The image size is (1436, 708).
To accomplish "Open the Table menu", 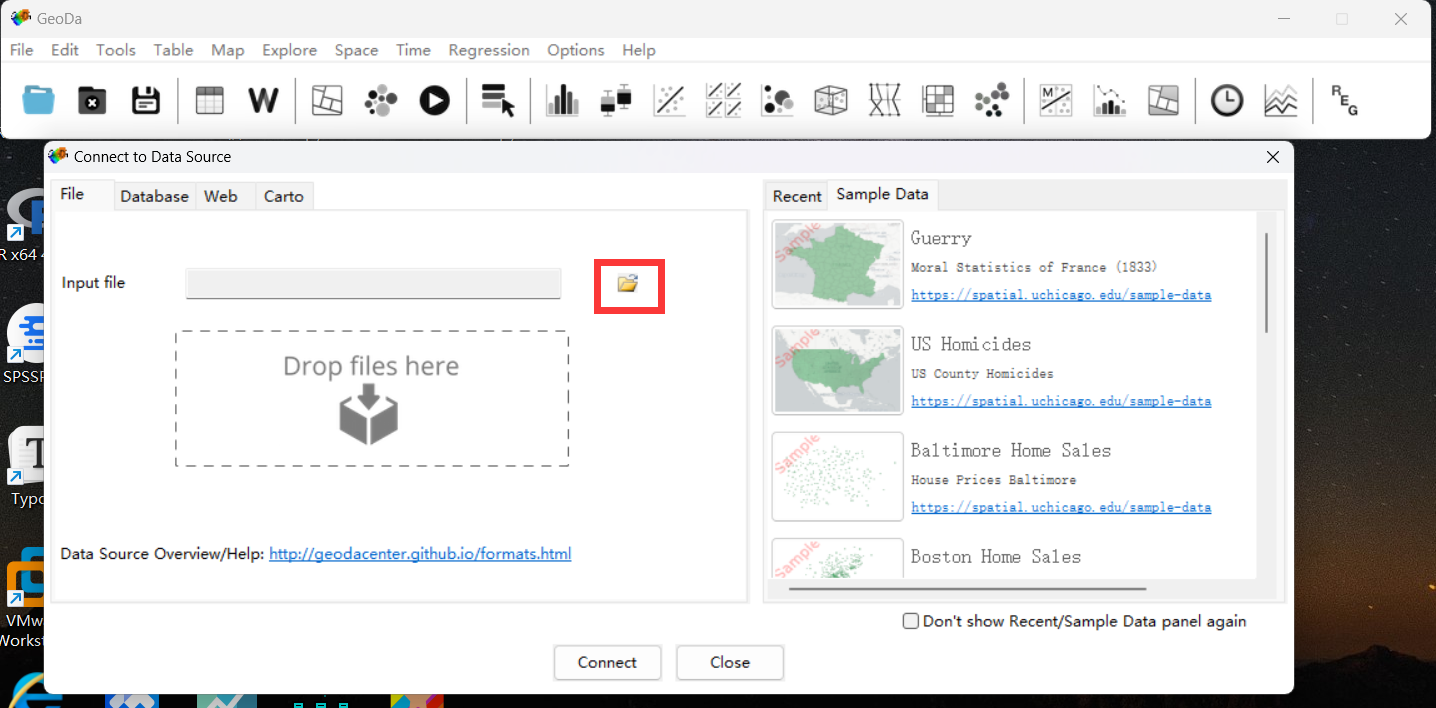I will tap(173, 50).
